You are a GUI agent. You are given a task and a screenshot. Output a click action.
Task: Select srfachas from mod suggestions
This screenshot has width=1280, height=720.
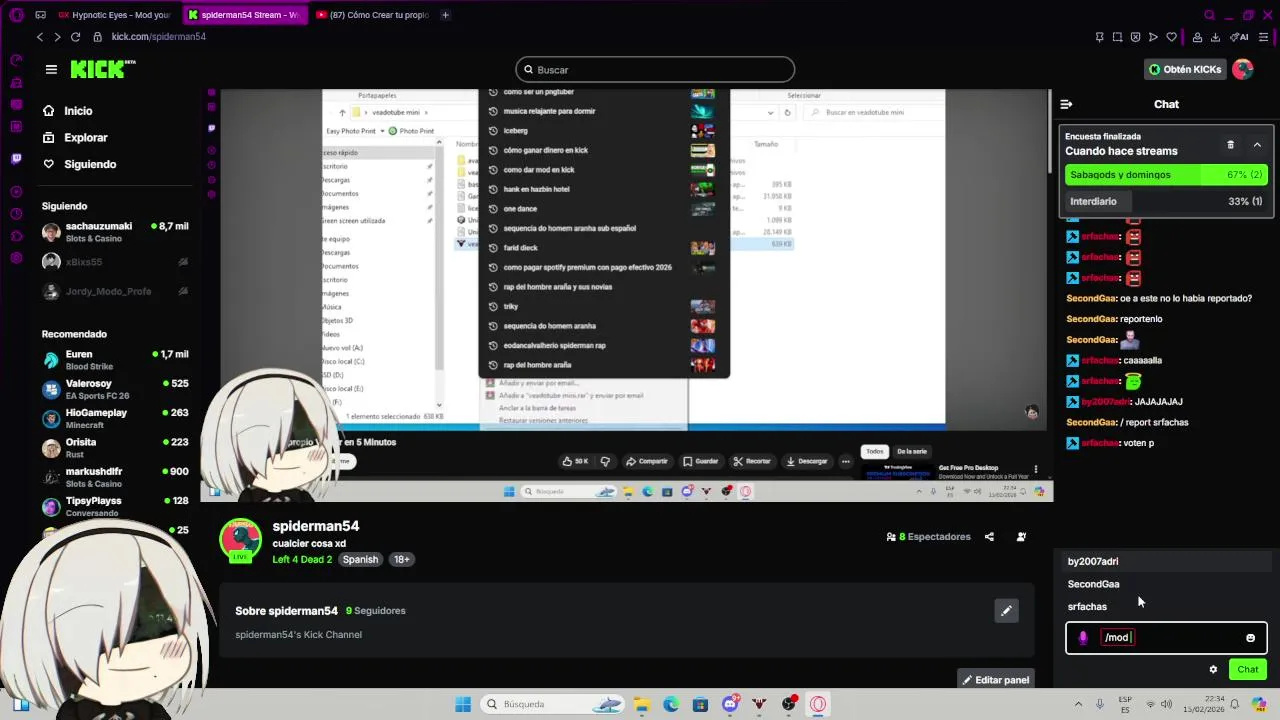(x=1166, y=607)
